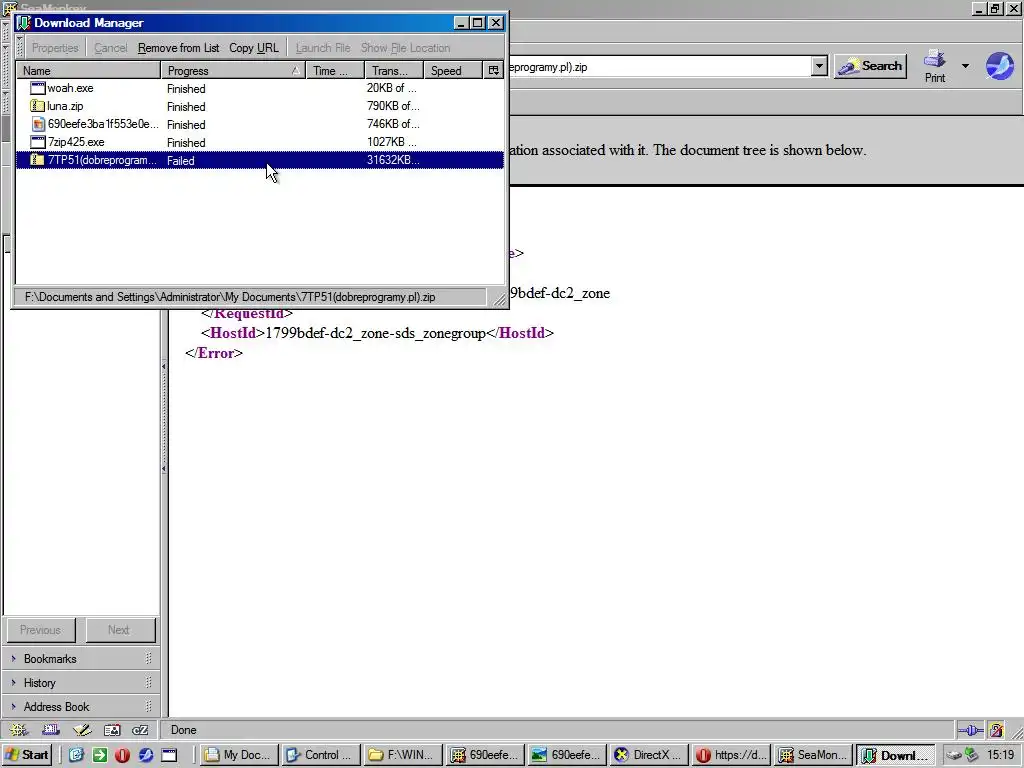Expand the Bookmarks sidebar panel
The height and width of the screenshot is (768, 1024).
(81, 658)
